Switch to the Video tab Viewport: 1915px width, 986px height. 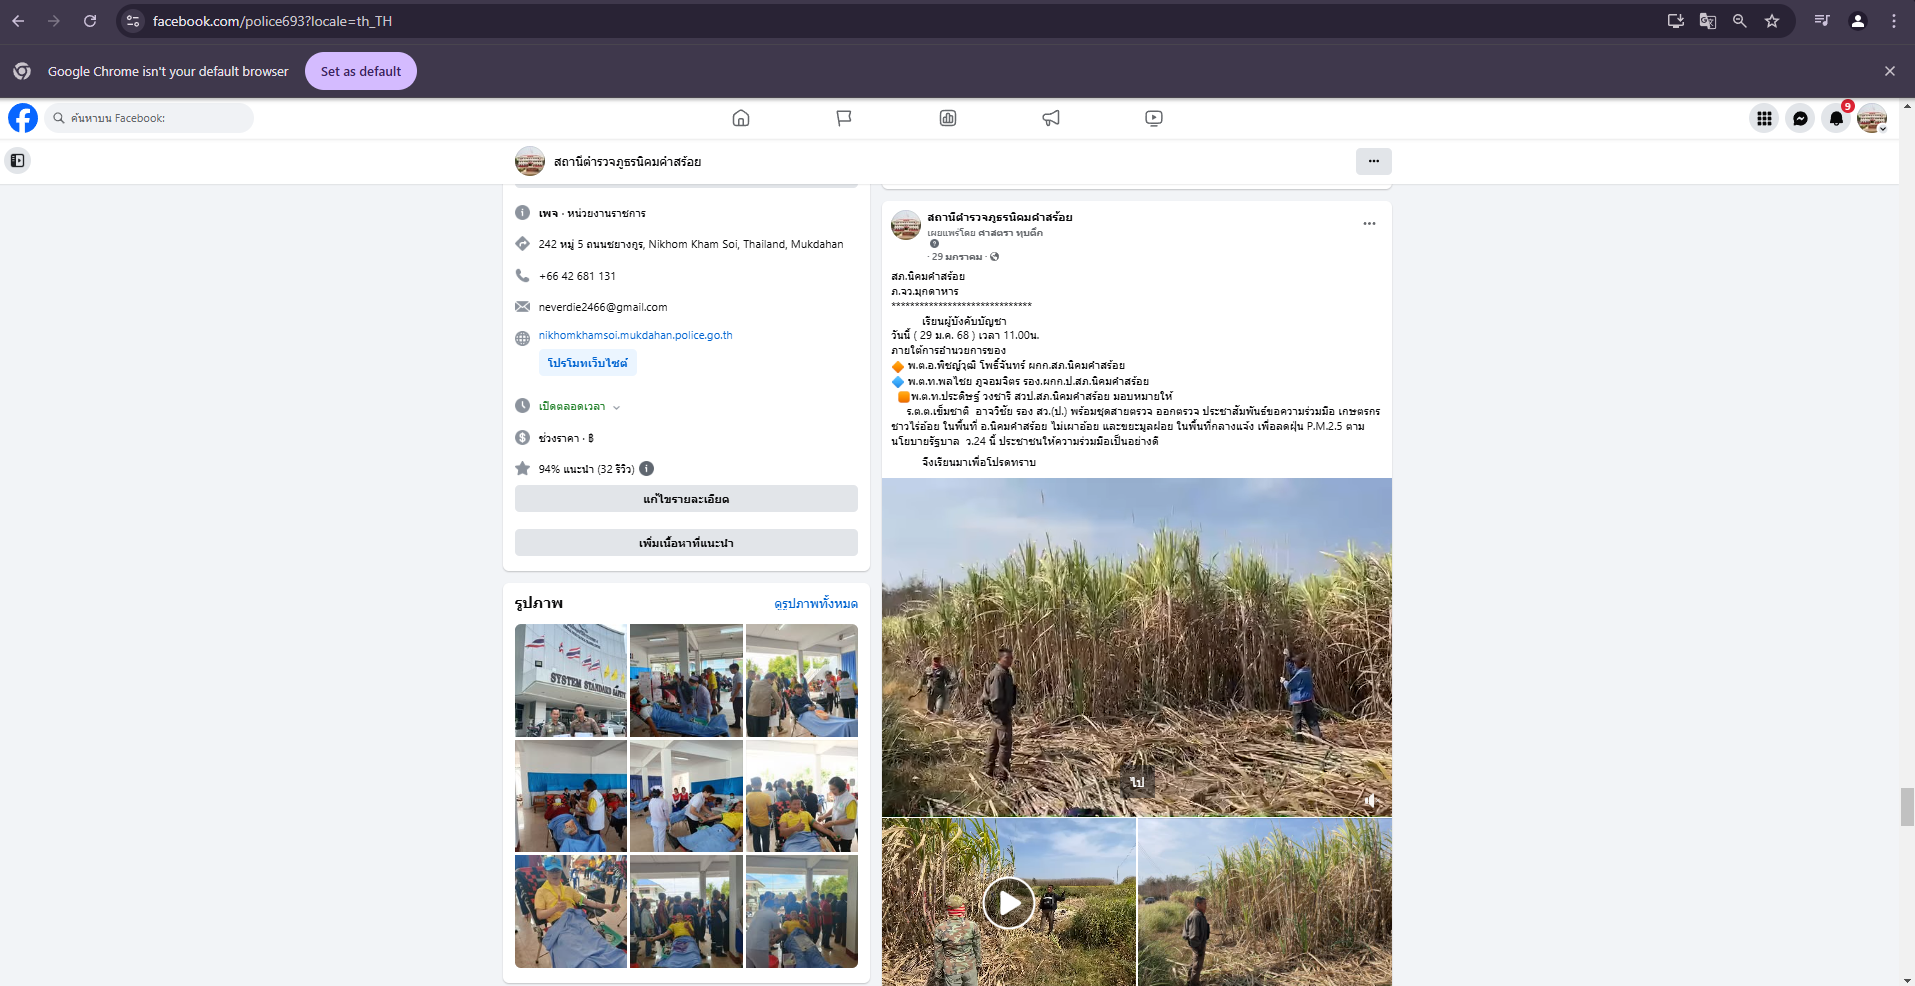tap(1154, 118)
